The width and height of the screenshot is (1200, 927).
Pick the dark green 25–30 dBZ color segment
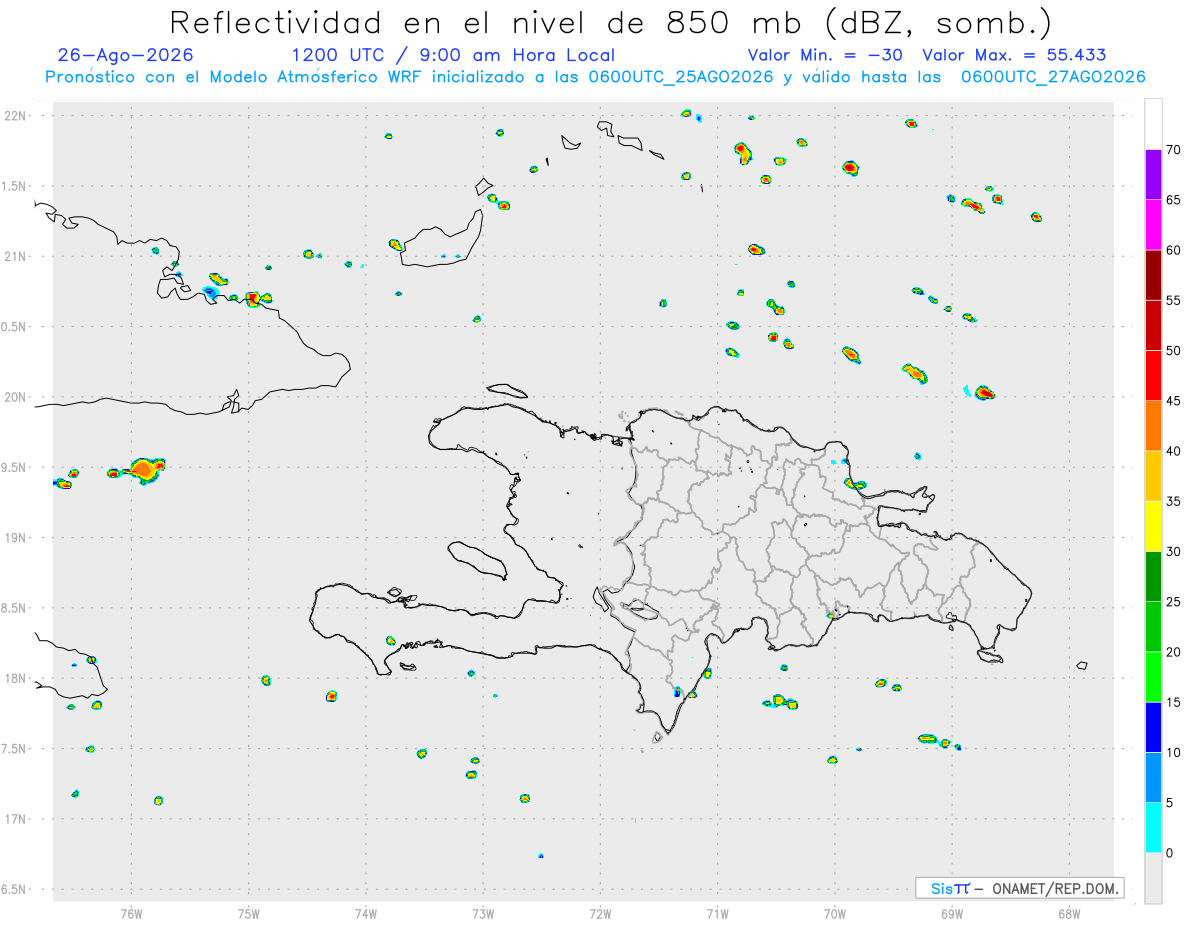point(1153,576)
